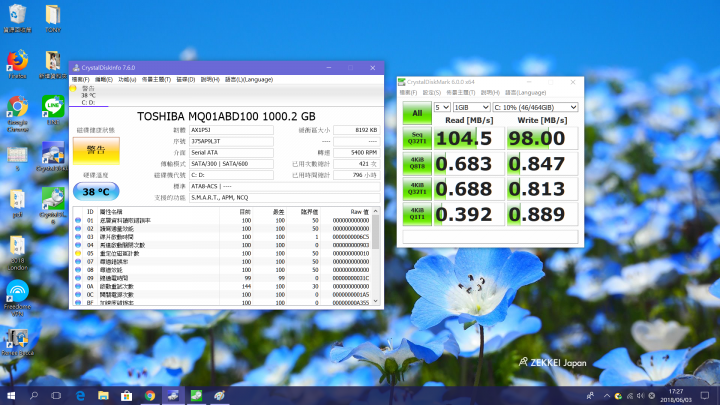Open Microsoft Store from the taskbar
The width and height of the screenshot is (720, 405).
point(127,395)
